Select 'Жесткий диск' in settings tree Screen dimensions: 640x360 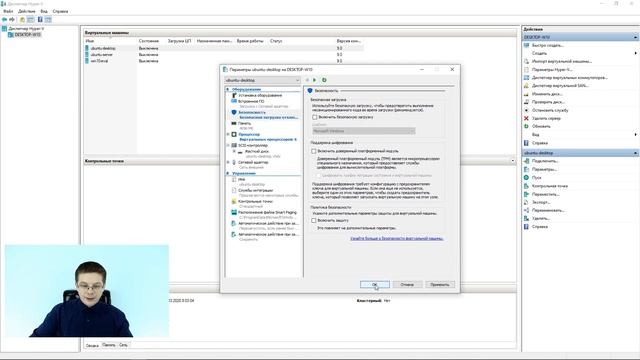coord(257,151)
